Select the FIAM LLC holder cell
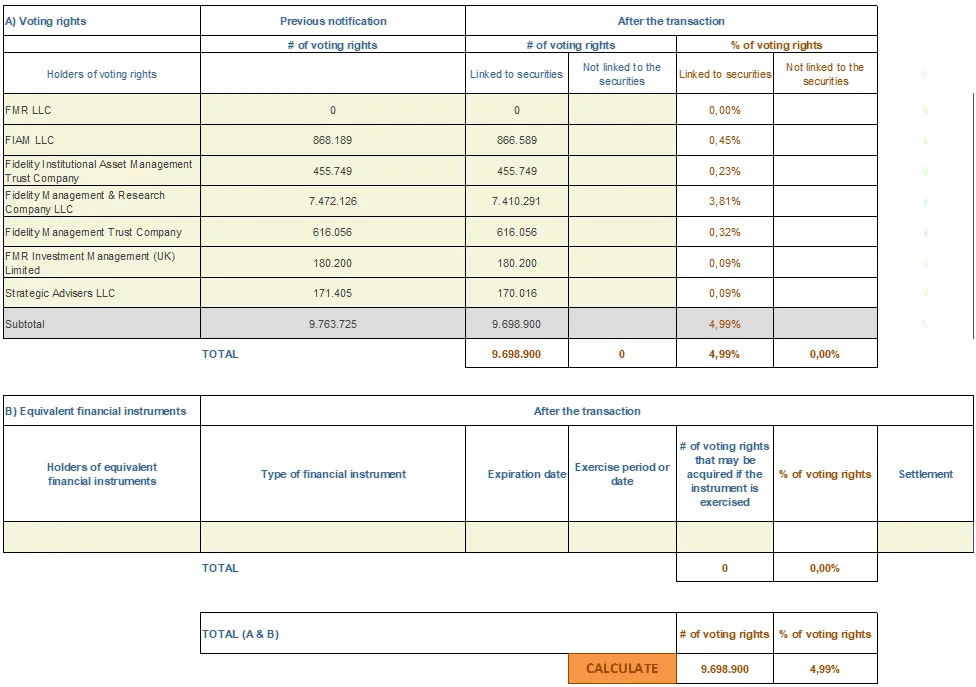 tap(102, 140)
